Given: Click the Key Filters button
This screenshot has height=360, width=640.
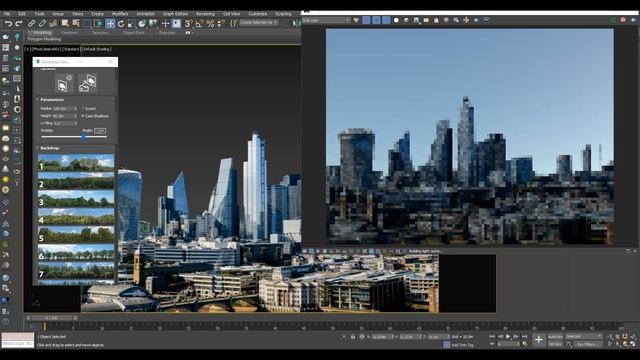Looking at the screenshot, I should (587, 344).
